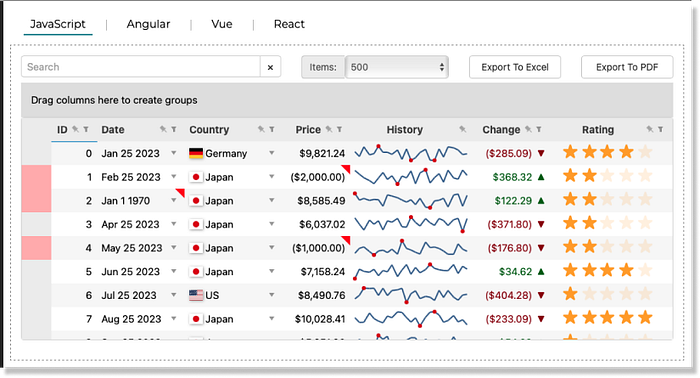Switch to the Vue tab
Image resolution: width=700 pixels, height=378 pixels.
coord(222,24)
